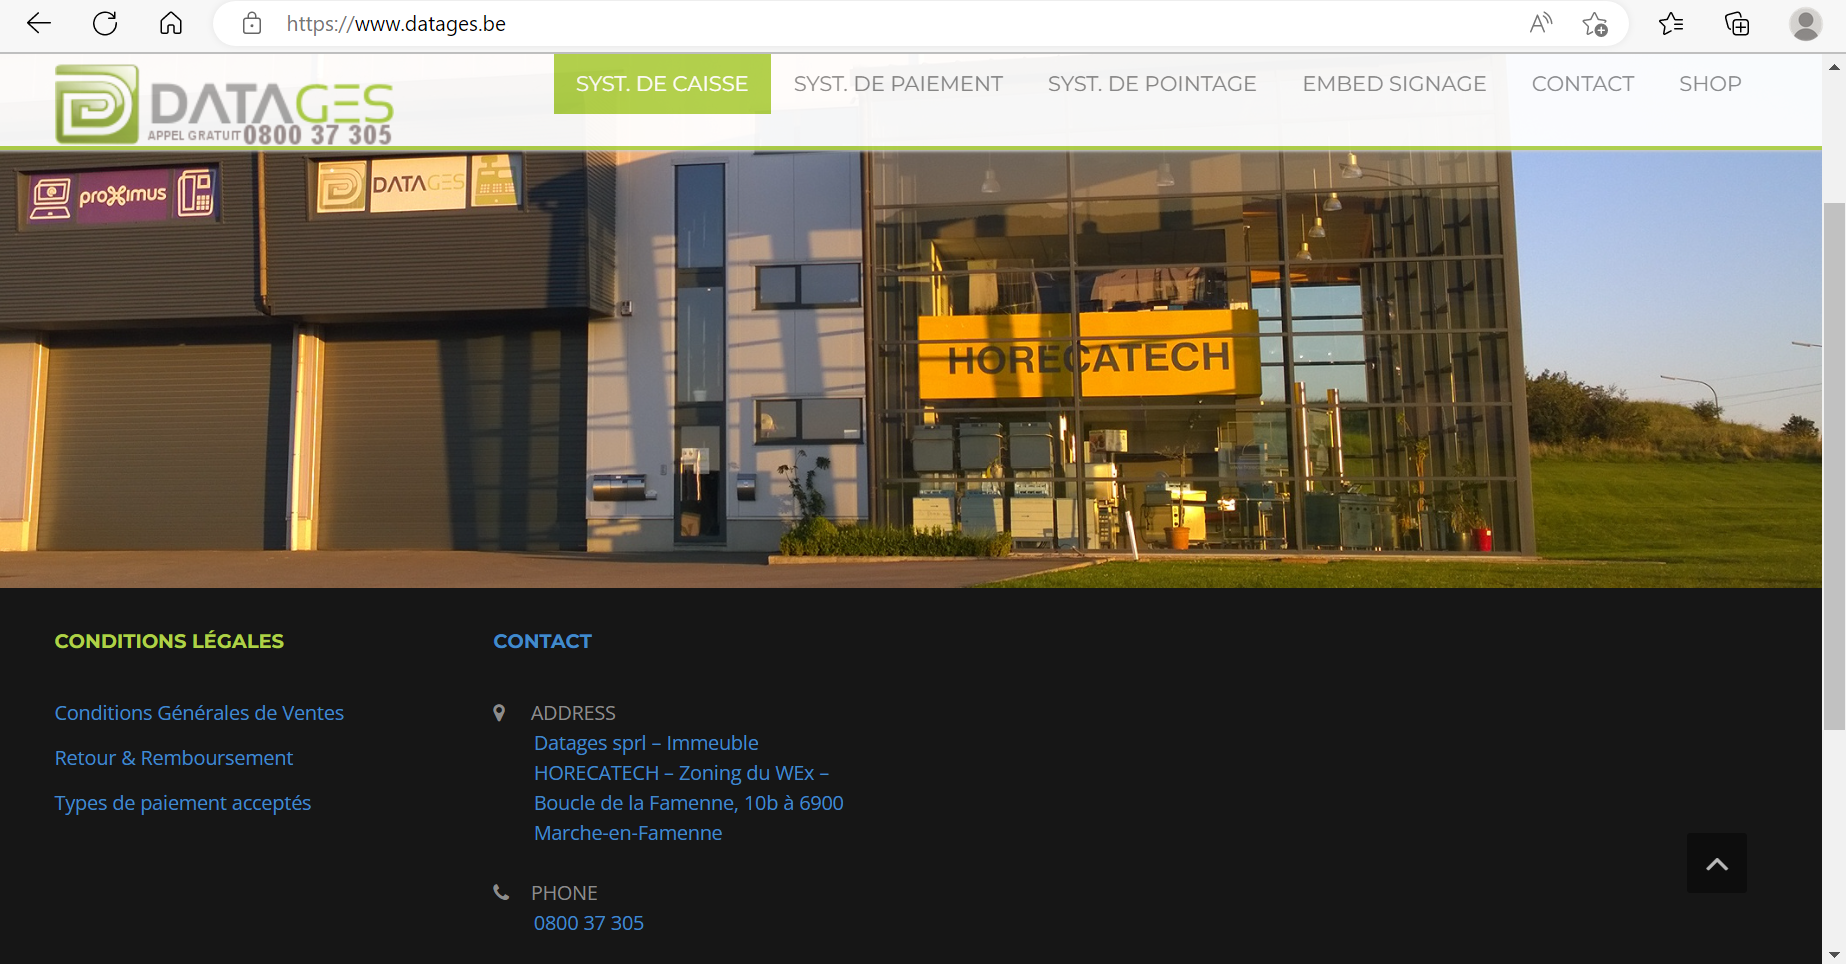Open the Syst. de Pointage menu

coord(1152,84)
